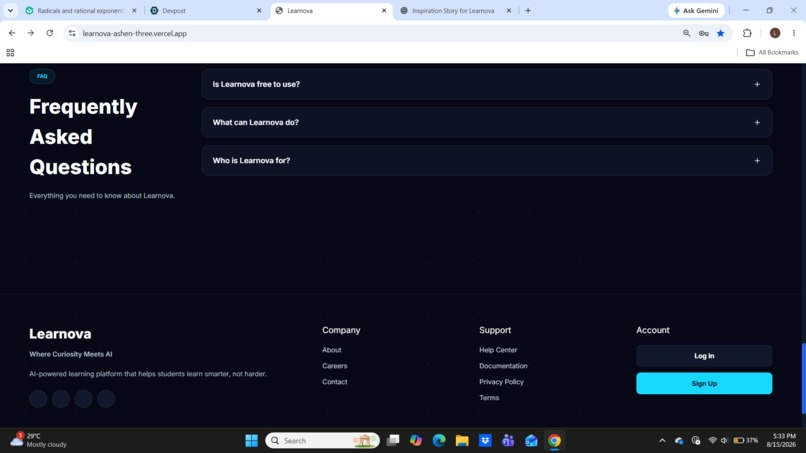Open the weather widget showing 29°C
The image size is (806, 453).
pos(40,440)
